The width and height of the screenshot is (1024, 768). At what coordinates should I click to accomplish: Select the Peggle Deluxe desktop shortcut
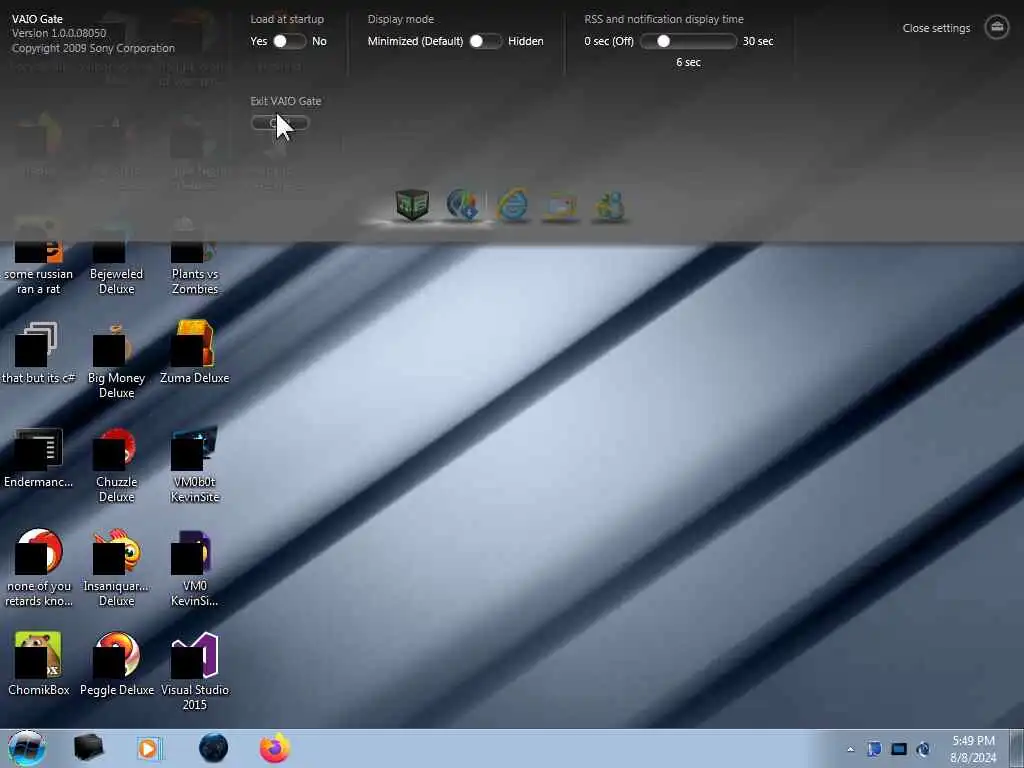point(116,664)
